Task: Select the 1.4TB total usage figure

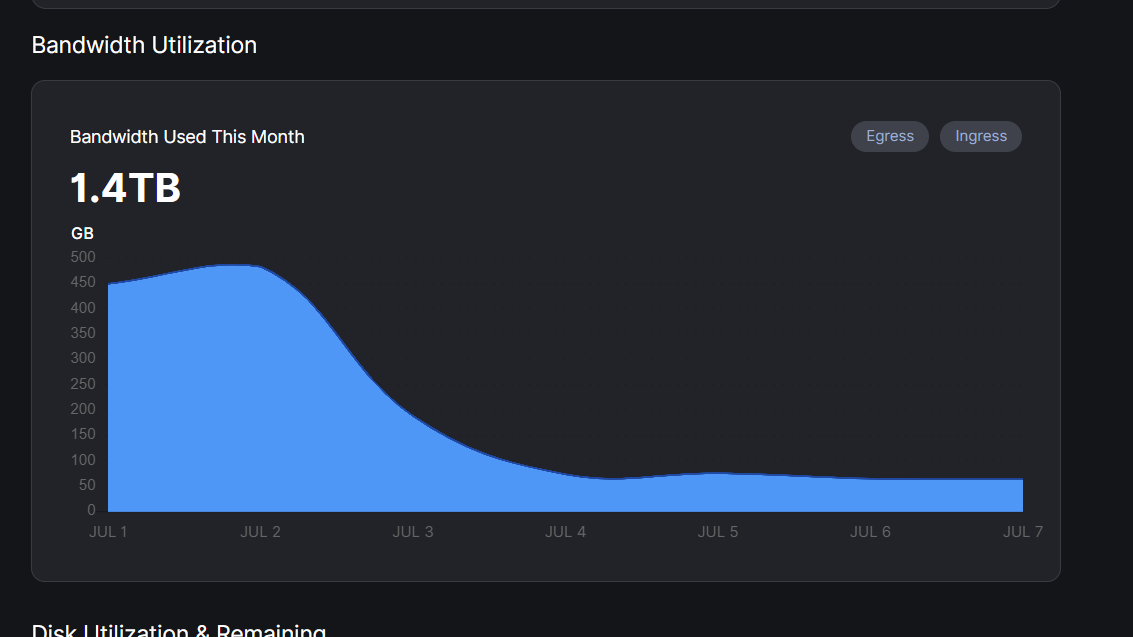Action: (x=125, y=188)
